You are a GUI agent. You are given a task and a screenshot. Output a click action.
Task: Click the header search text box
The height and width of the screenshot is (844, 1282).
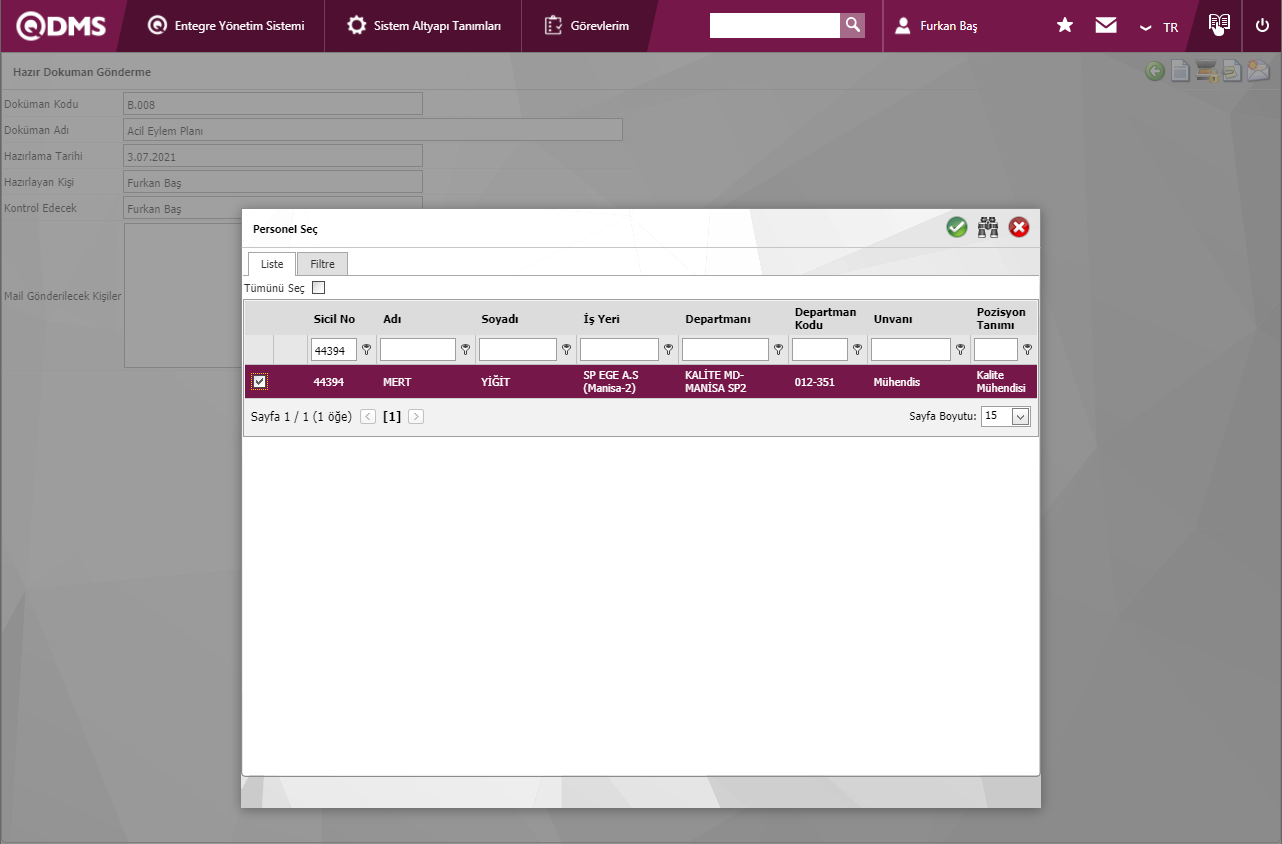(x=775, y=25)
